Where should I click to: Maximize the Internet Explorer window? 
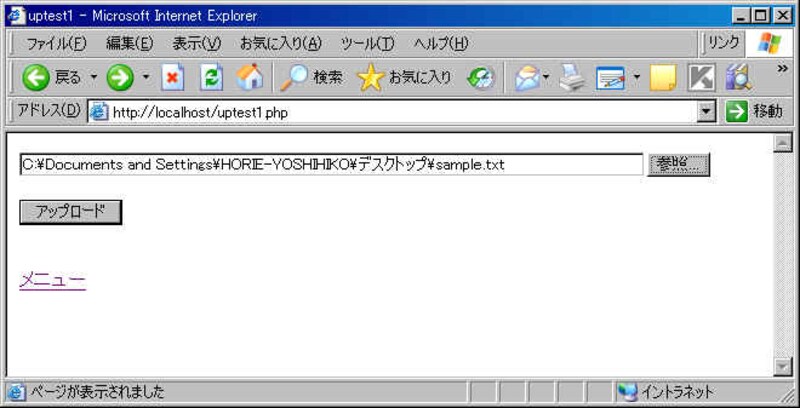tap(761, 16)
